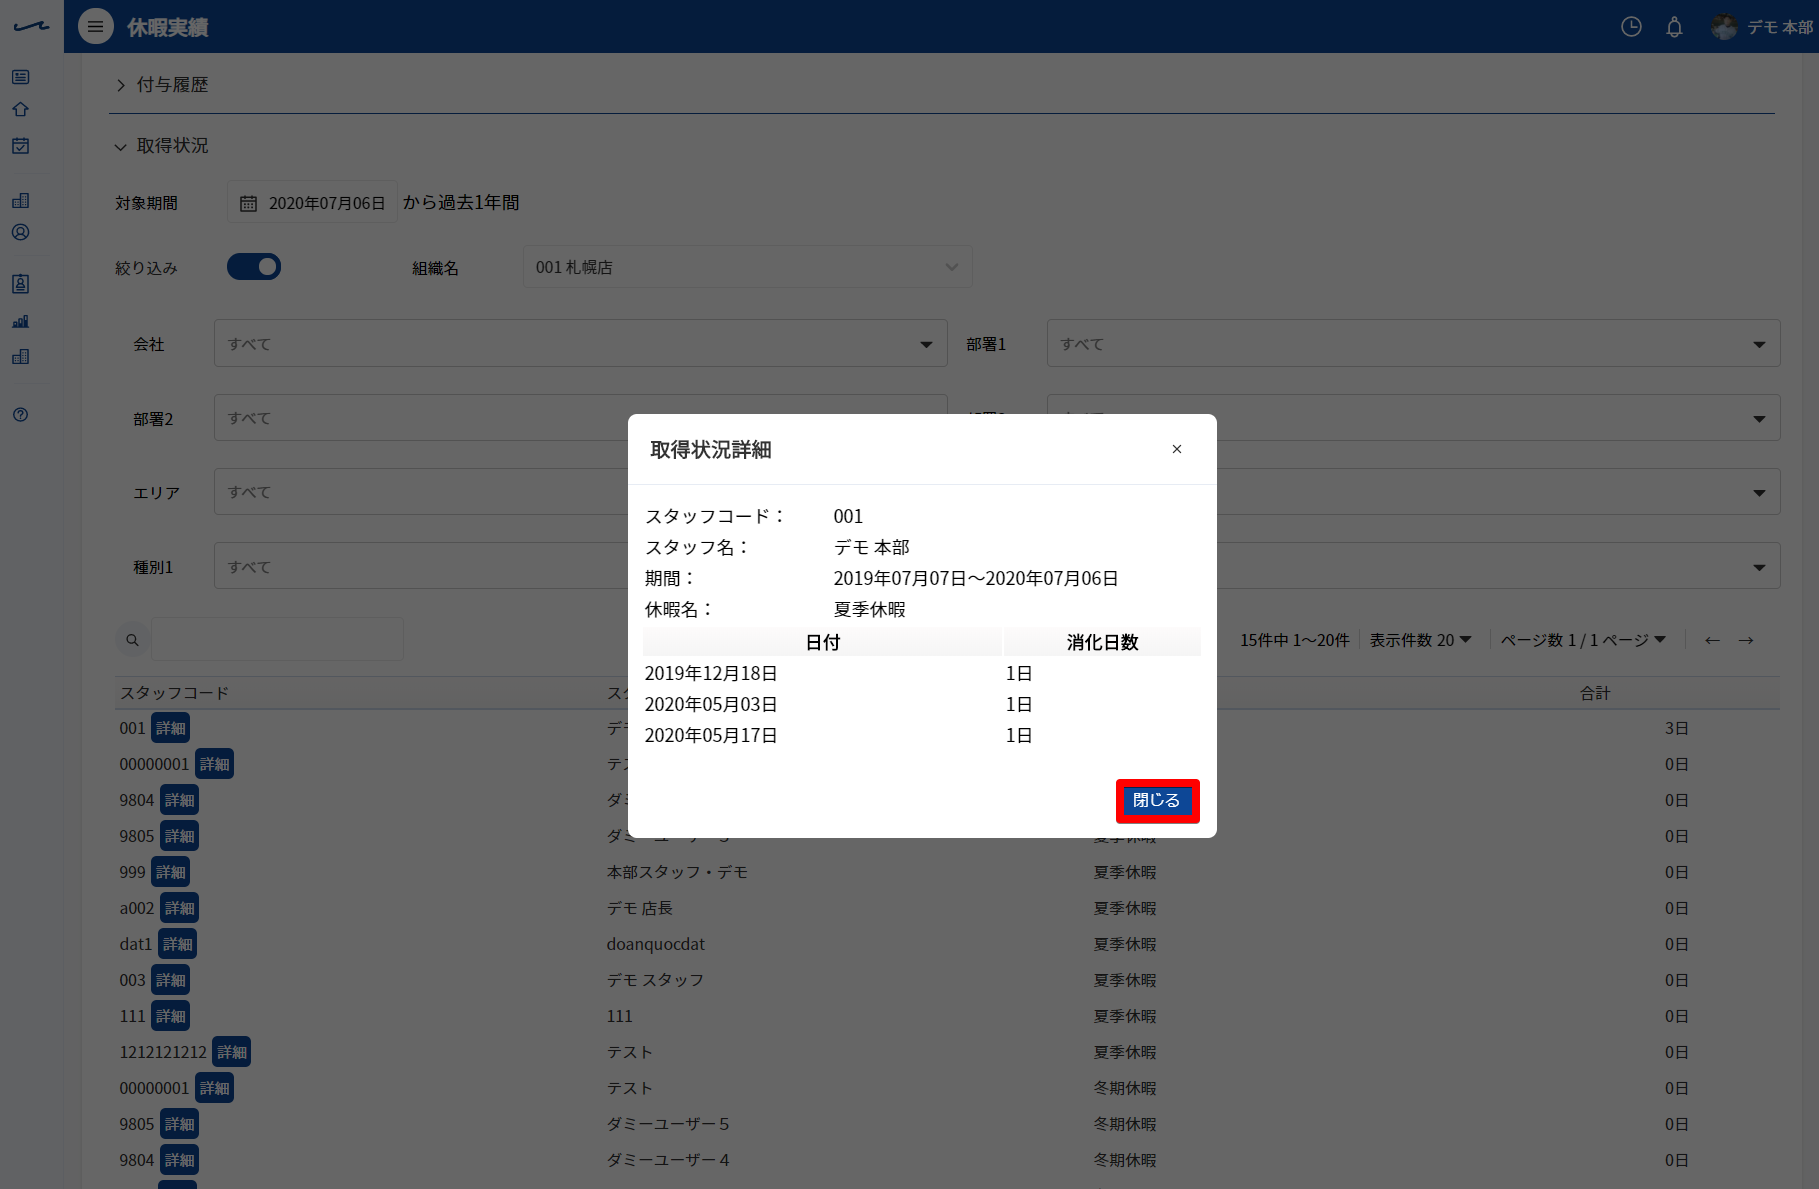Open the hamburger menu next to 休暇実績
Viewport: 1819px width, 1189px height.
coord(95,27)
